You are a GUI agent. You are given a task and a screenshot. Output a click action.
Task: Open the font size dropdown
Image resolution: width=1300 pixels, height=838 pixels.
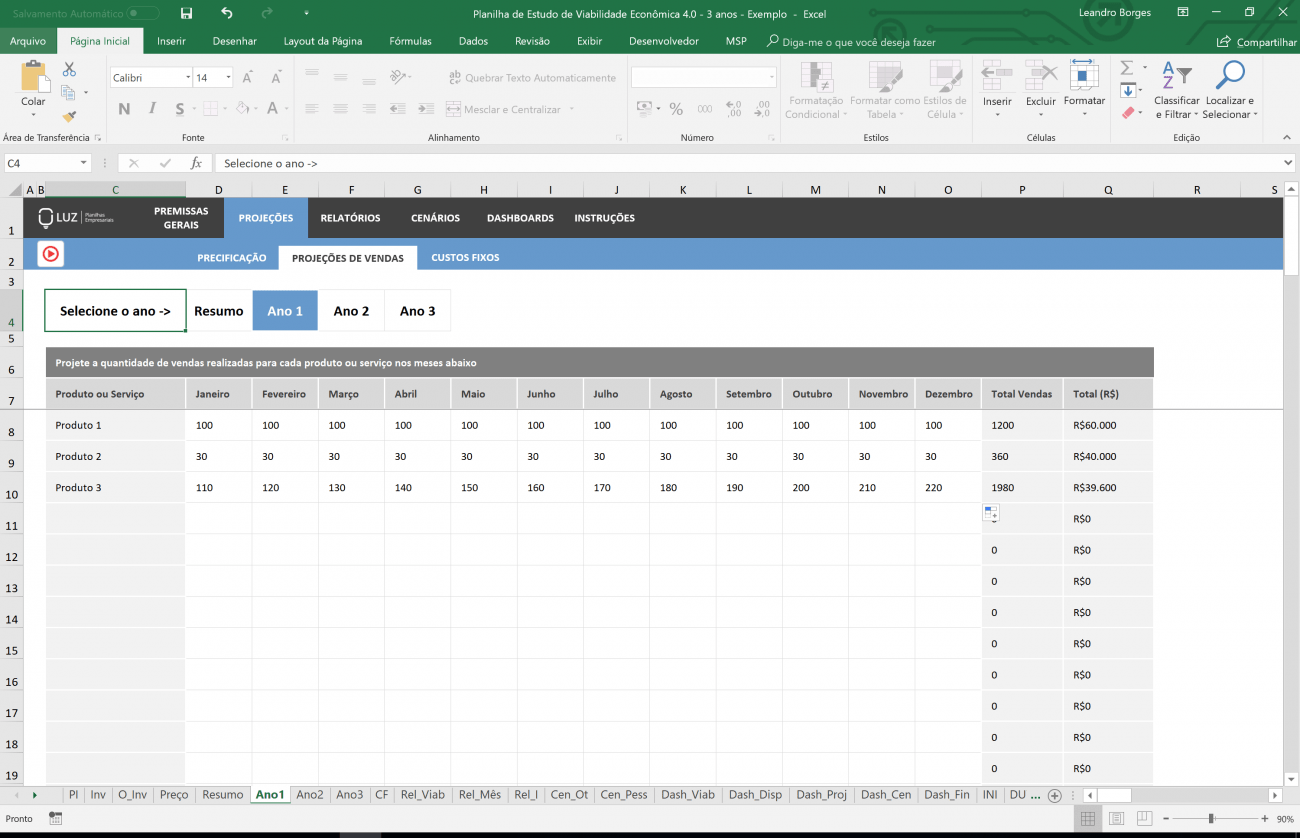[228, 77]
